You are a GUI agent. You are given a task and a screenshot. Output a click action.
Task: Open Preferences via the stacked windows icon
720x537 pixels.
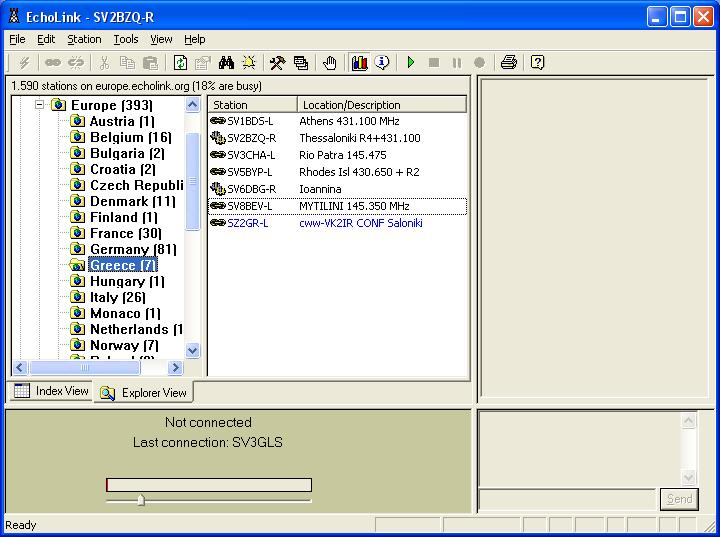click(301, 62)
